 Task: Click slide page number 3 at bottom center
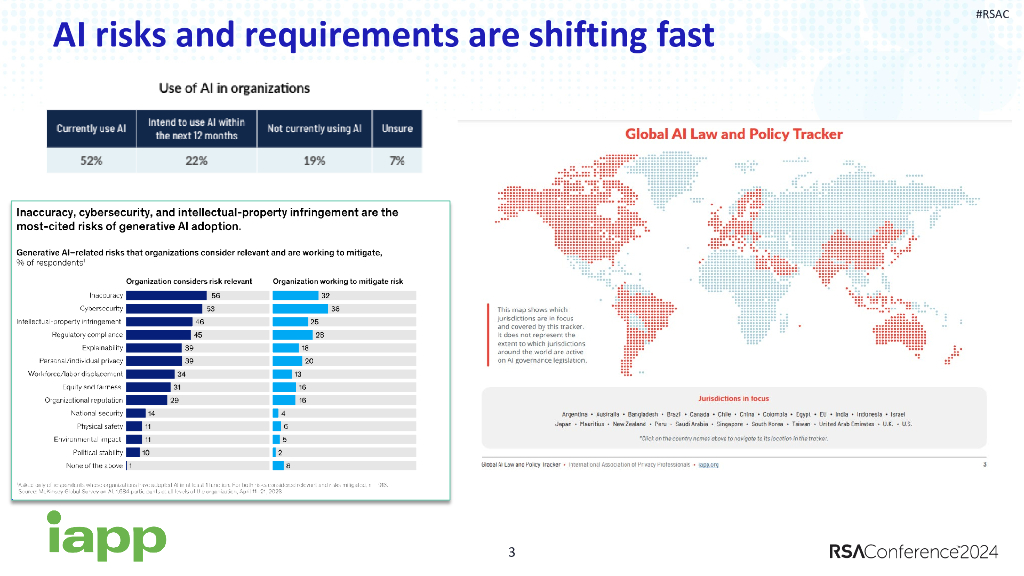(x=511, y=552)
